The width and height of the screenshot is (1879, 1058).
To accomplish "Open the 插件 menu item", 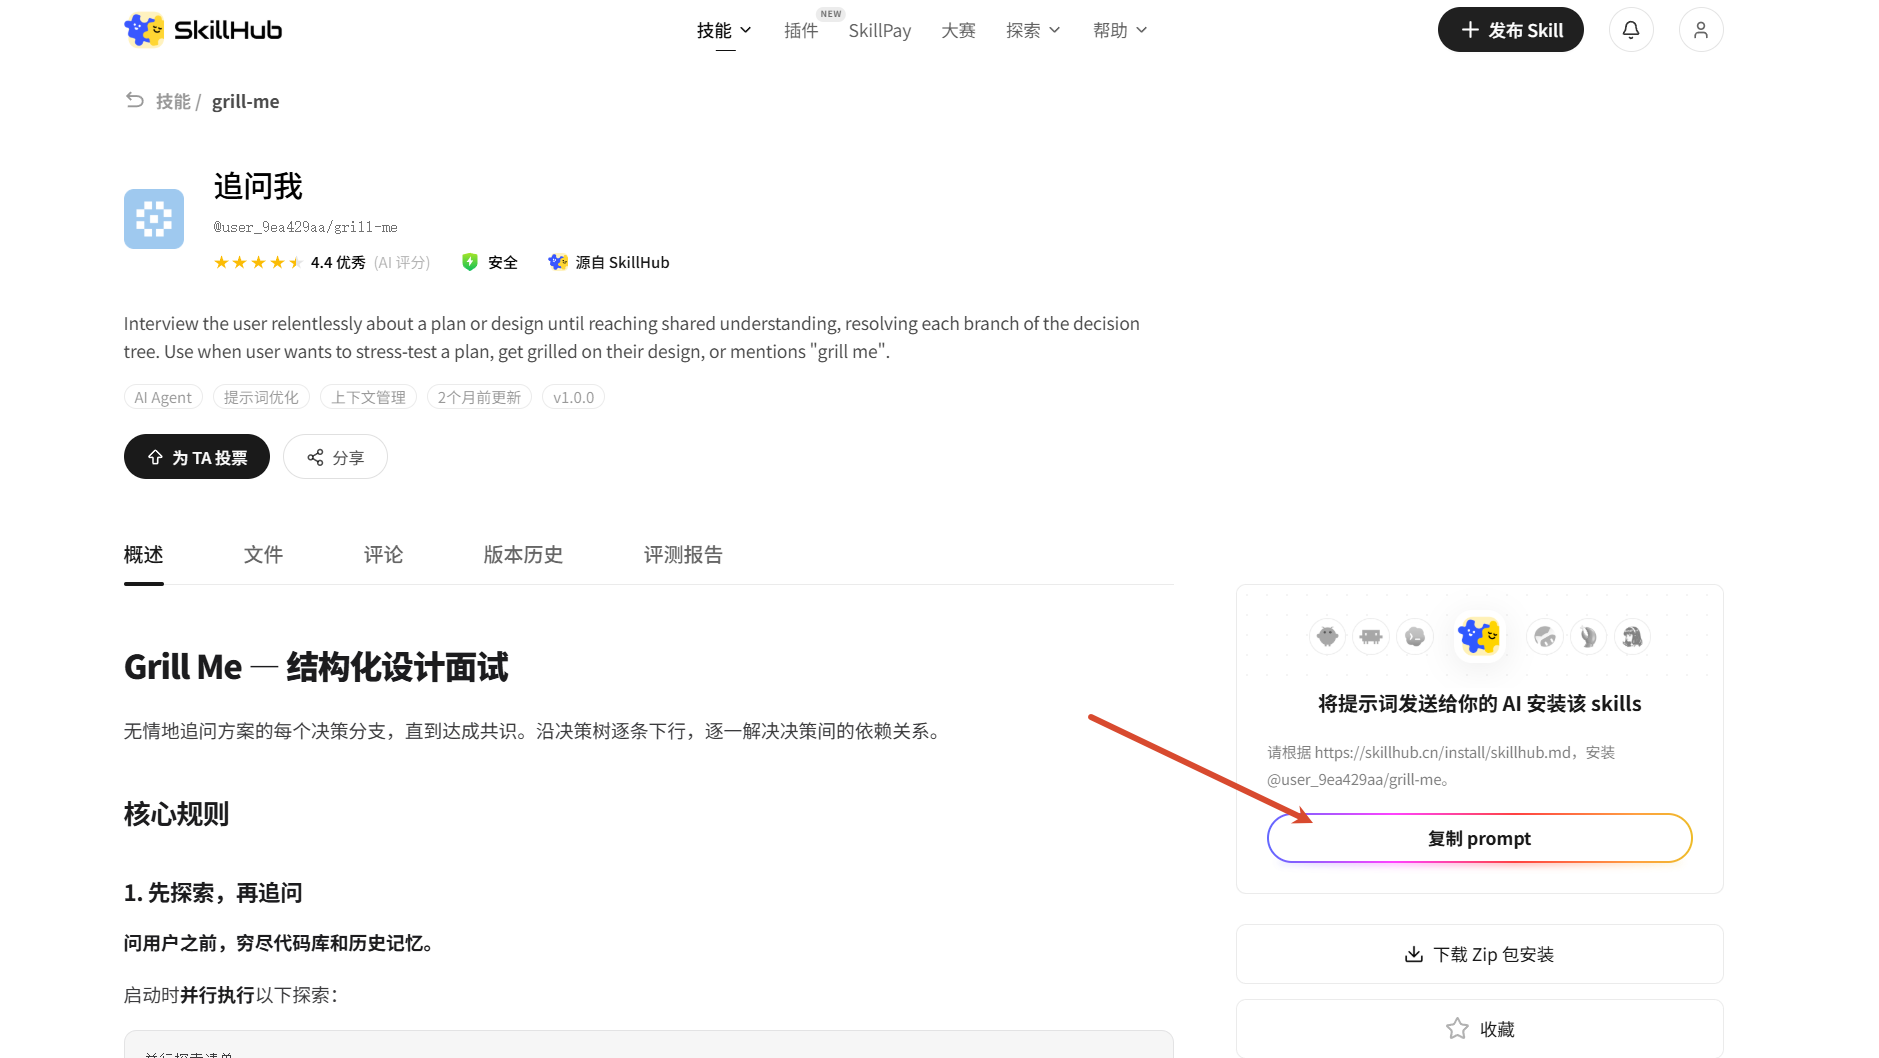I will [x=801, y=30].
